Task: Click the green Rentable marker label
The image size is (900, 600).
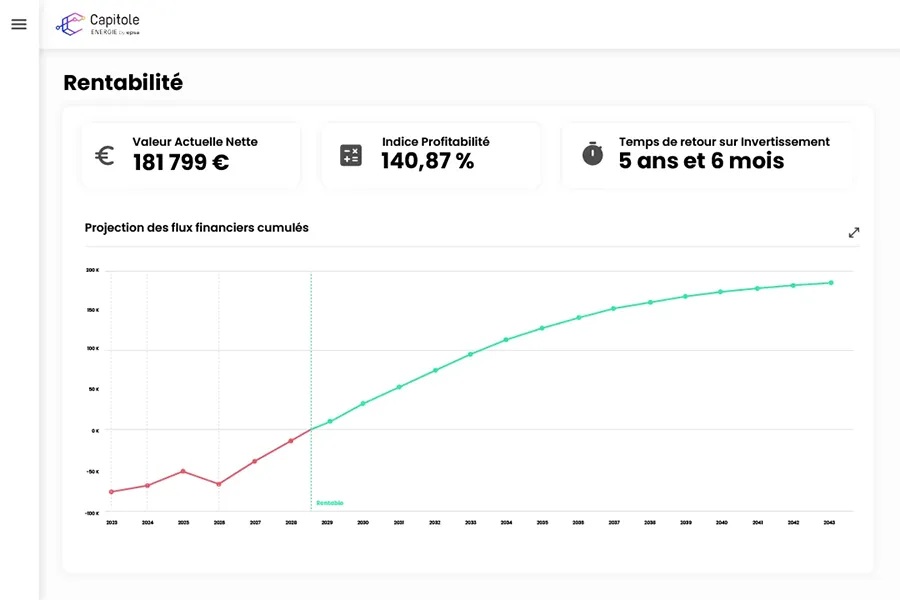Action: 329,503
